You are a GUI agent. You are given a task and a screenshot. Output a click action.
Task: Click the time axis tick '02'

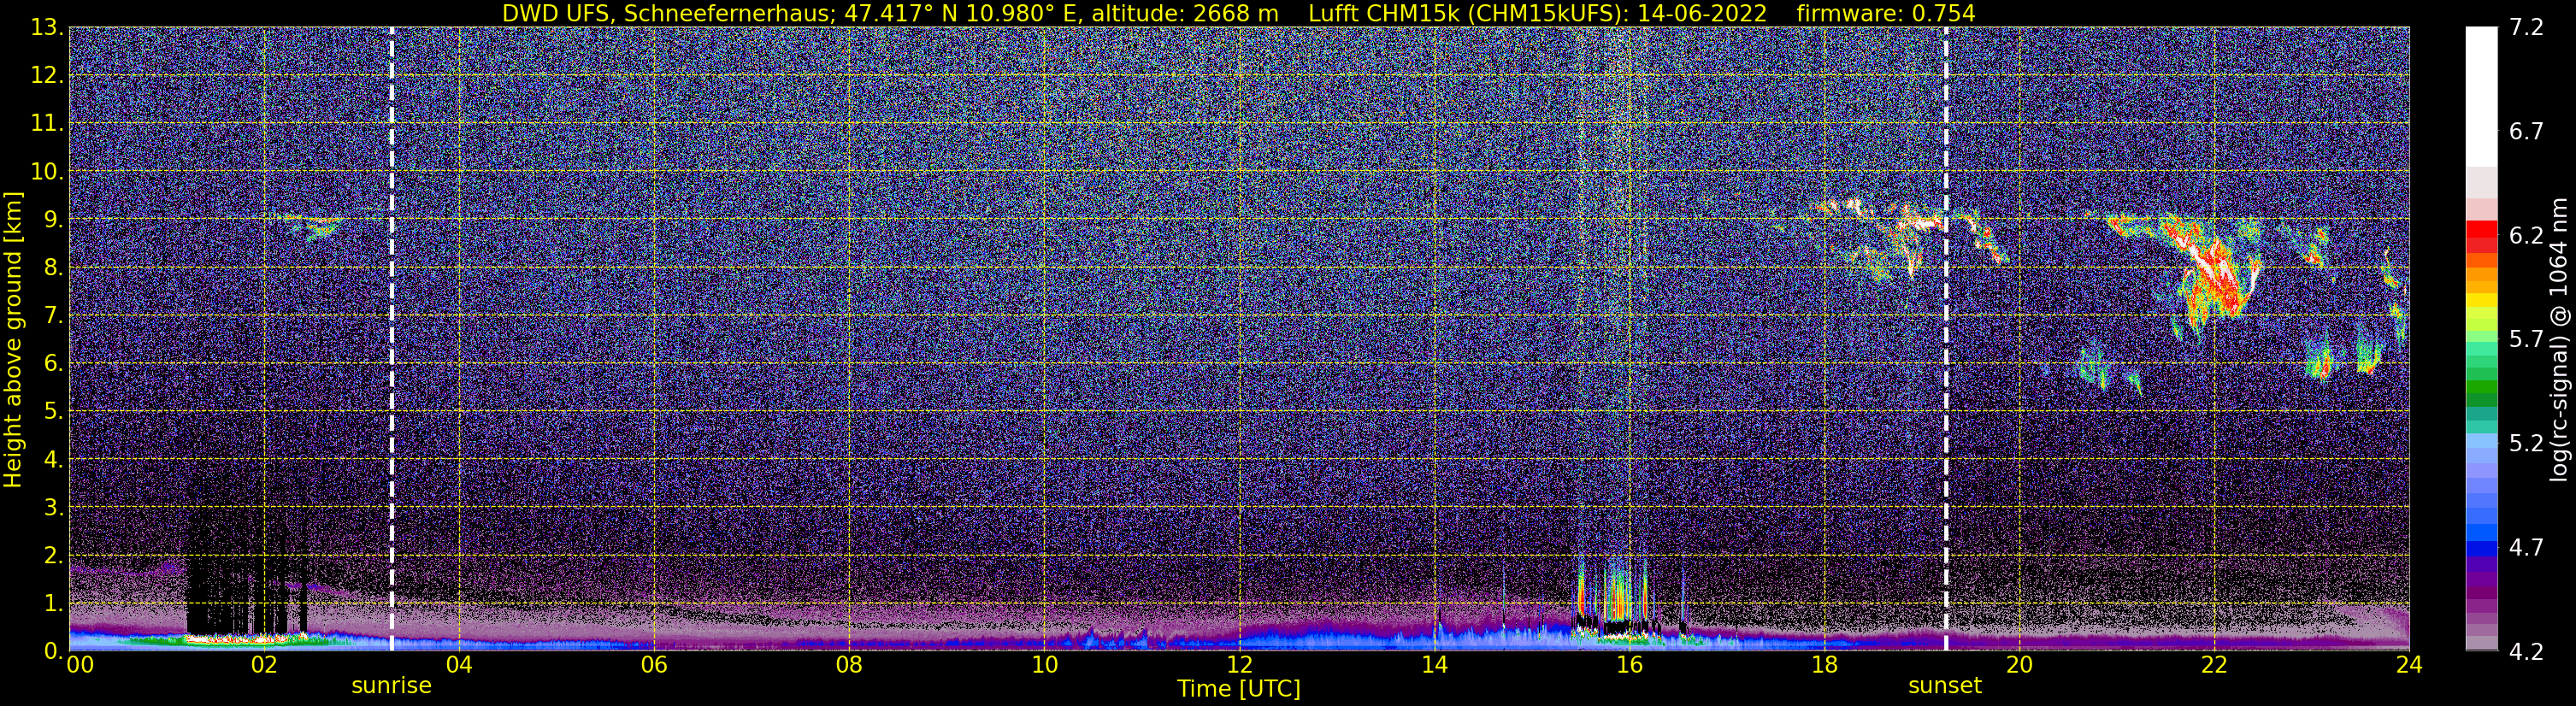(x=264, y=664)
